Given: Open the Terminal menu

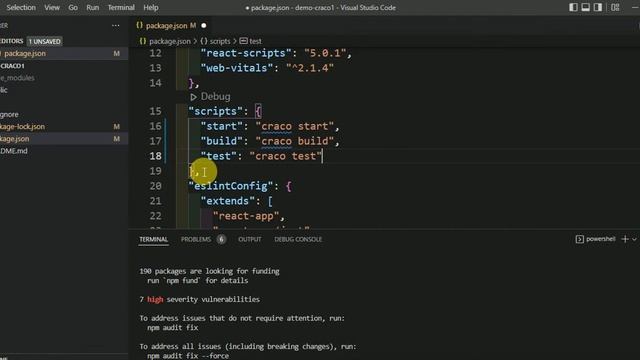Looking at the screenshot, I should click(x=121, y=7).
